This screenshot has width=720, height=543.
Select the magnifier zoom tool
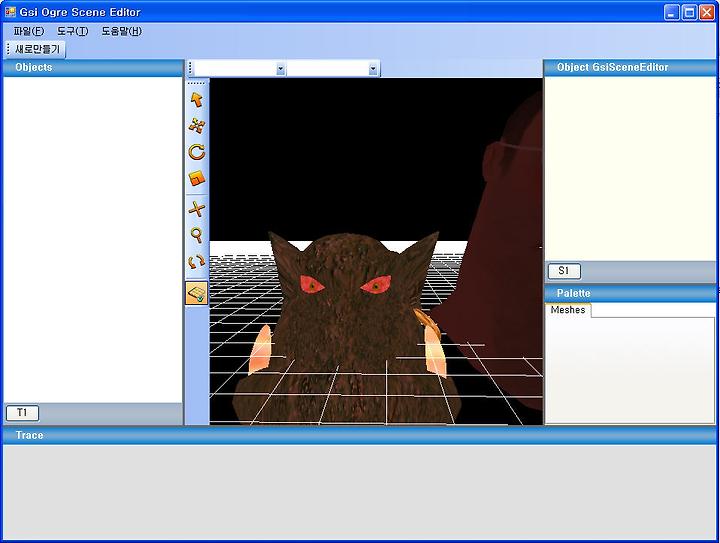point(197,235)
